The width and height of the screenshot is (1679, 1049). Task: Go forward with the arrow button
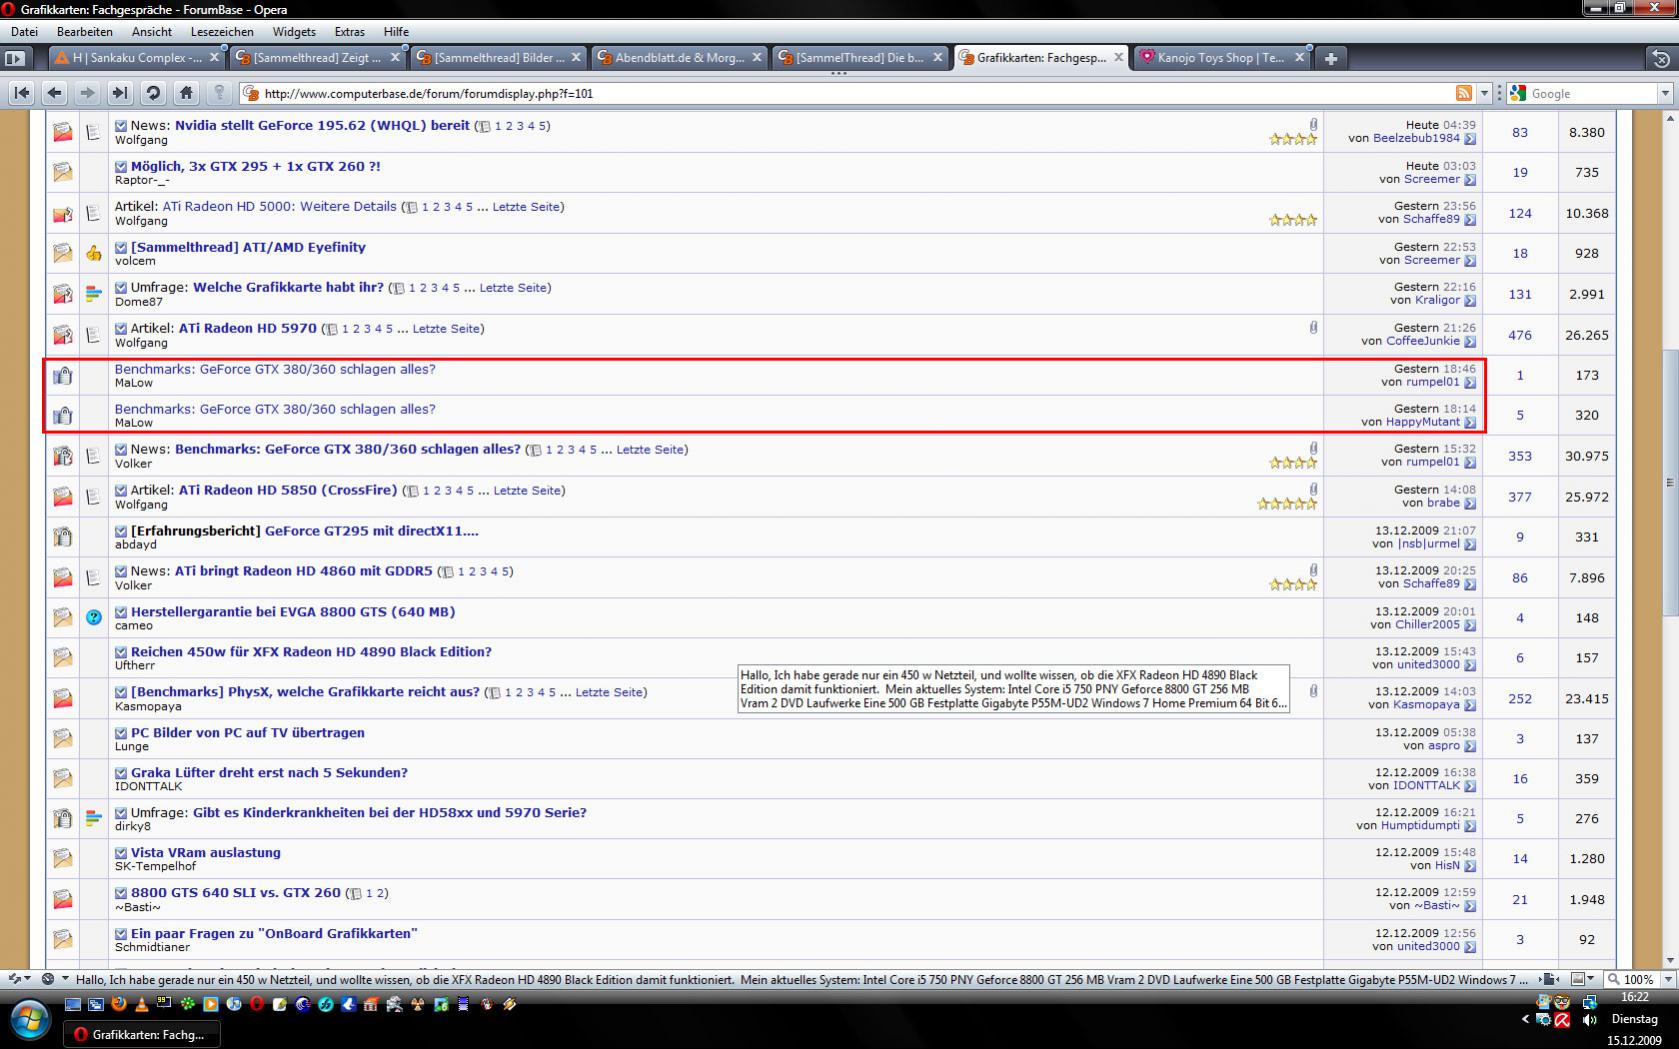(88, 93)
